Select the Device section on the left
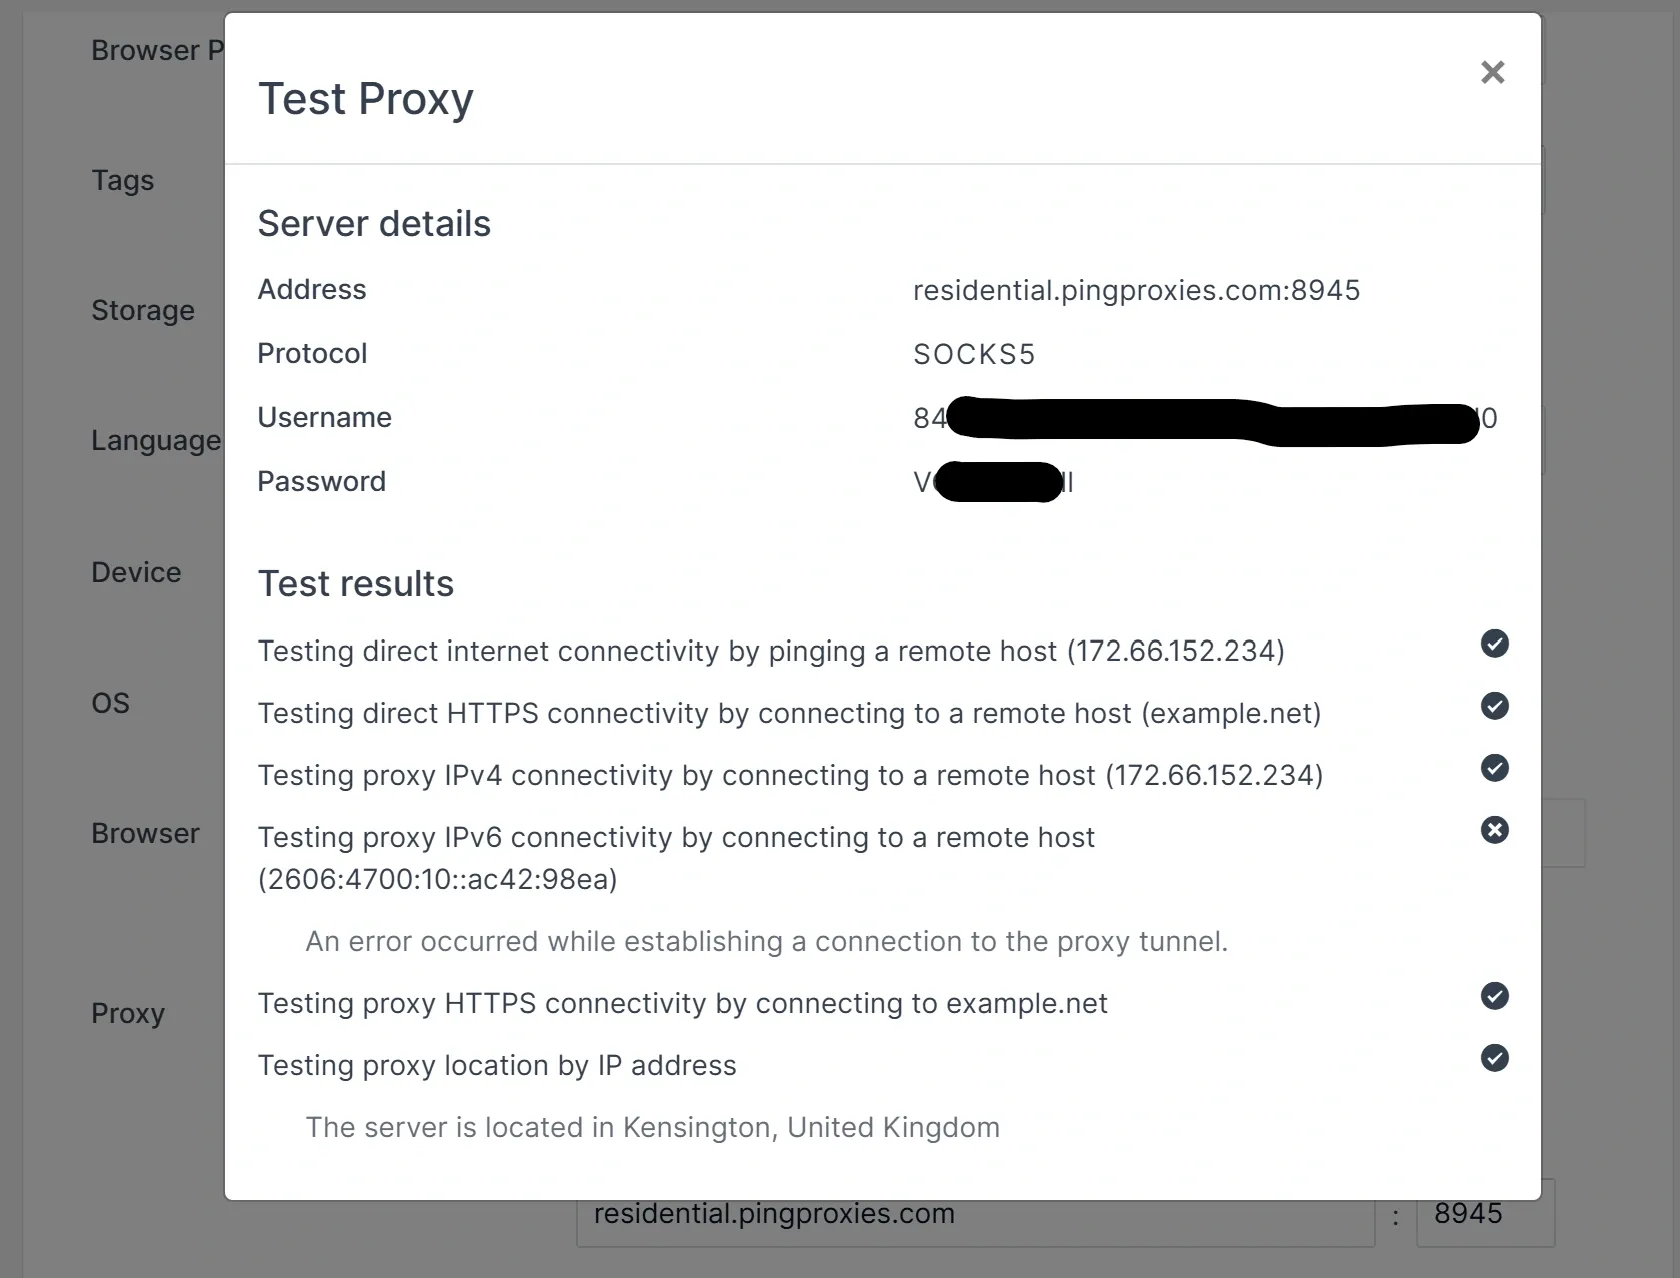The width and height of the screenshot is (1680, 1278). [136, 571]
